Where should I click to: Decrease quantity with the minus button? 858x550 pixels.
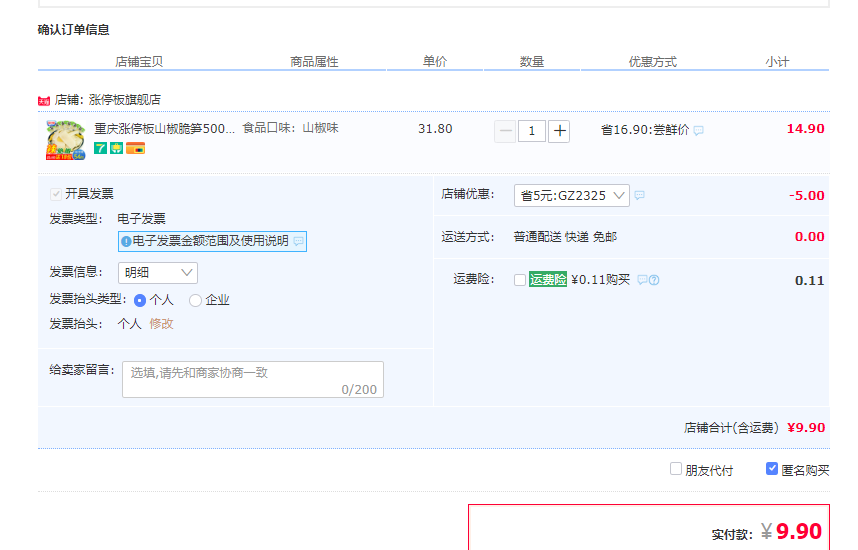(x=505, y=131)
